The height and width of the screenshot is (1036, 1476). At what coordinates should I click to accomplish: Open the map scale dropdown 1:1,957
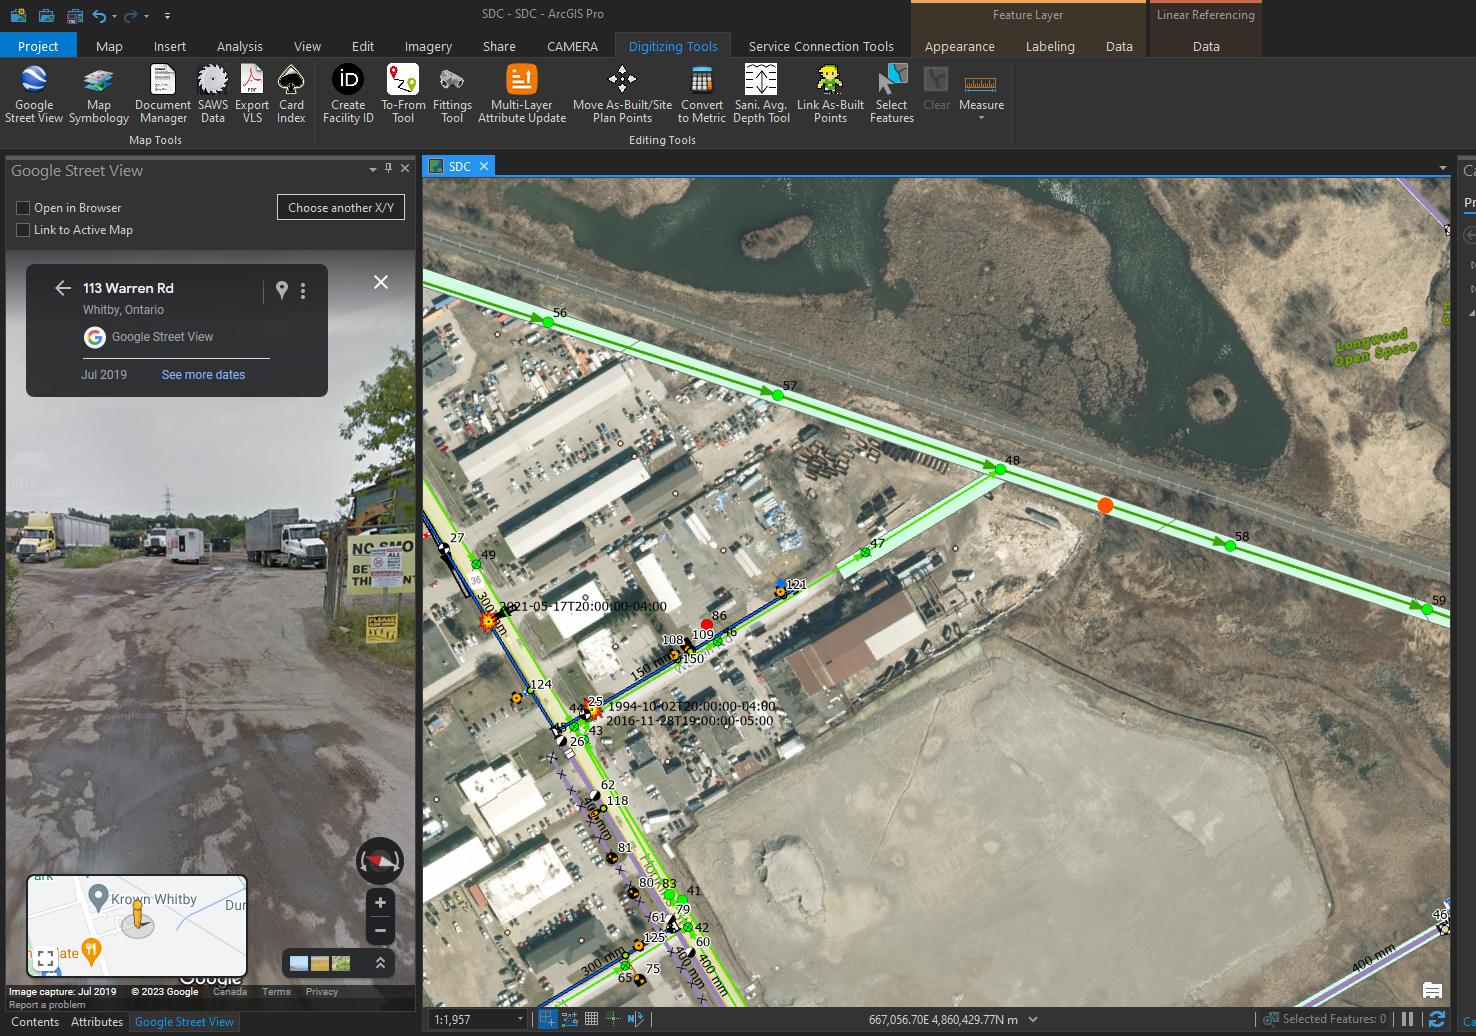pyautogui.click(x=520, y=1019)
